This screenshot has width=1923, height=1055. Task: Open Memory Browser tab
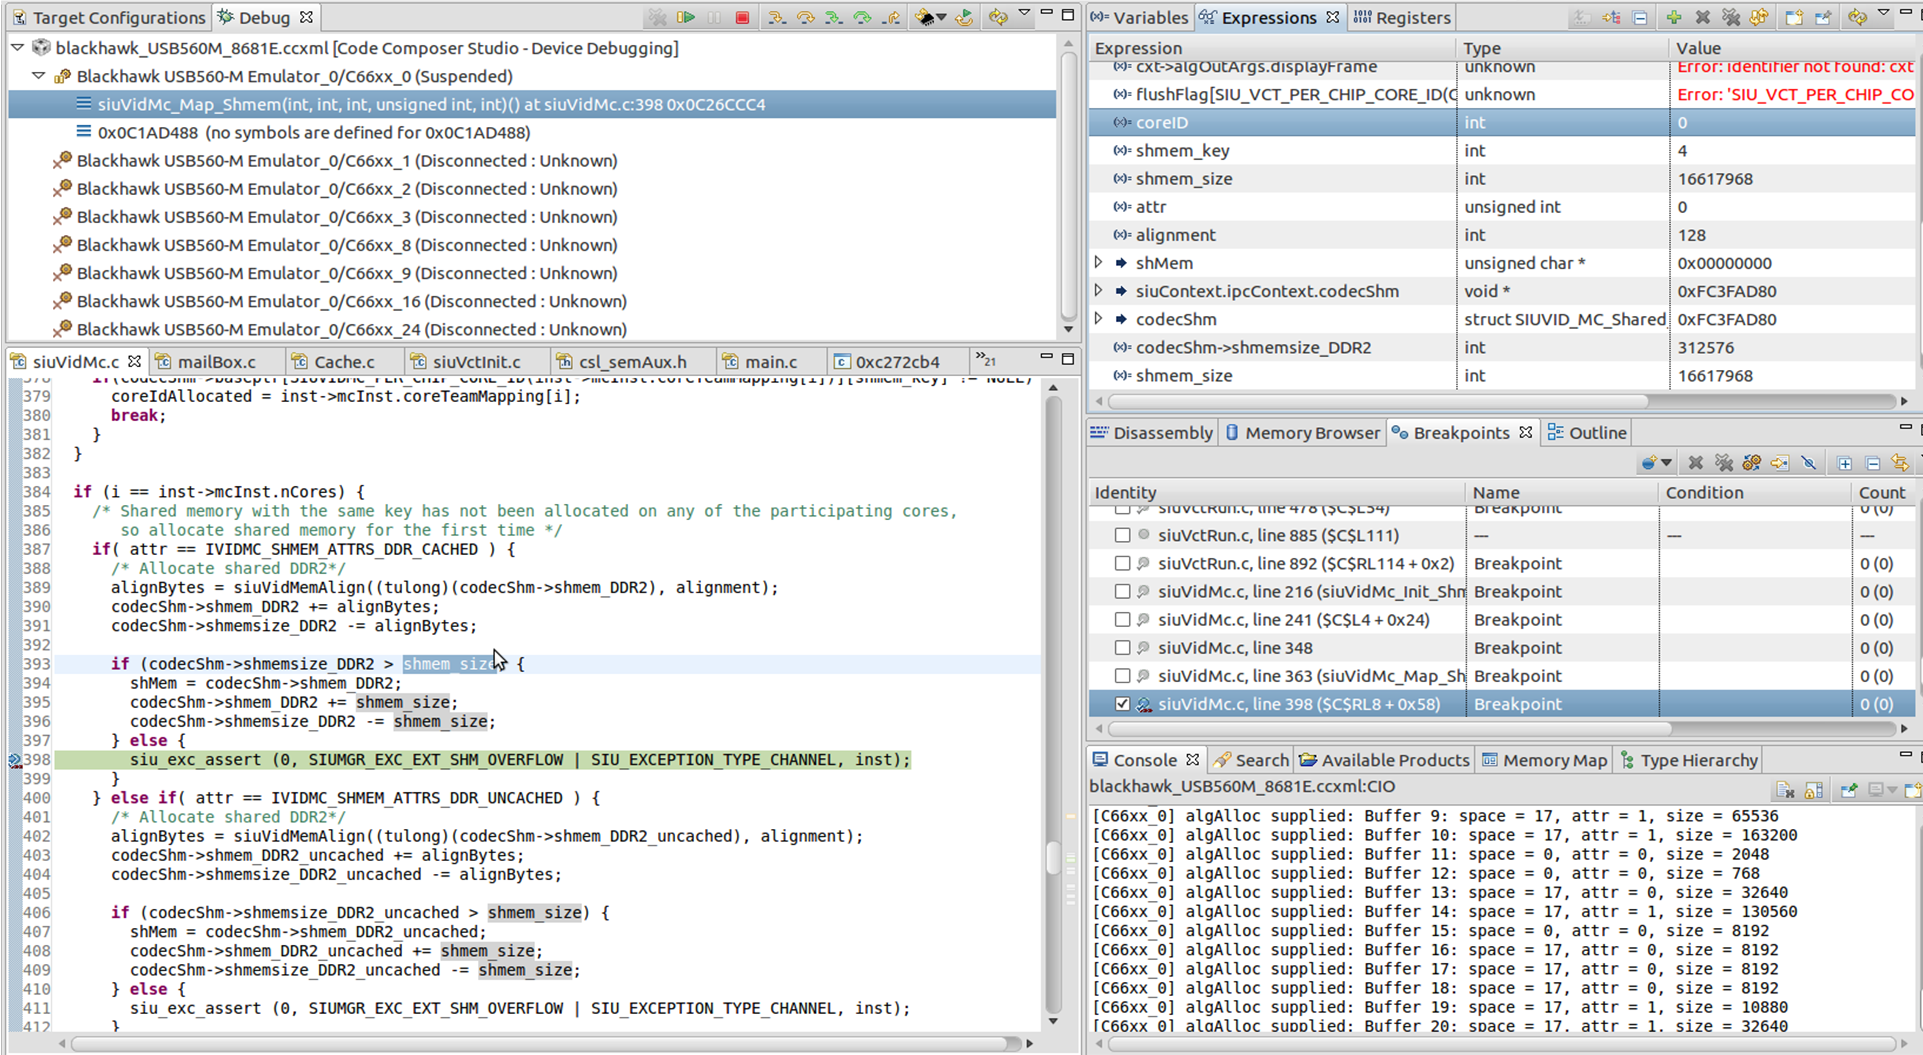1302,432
